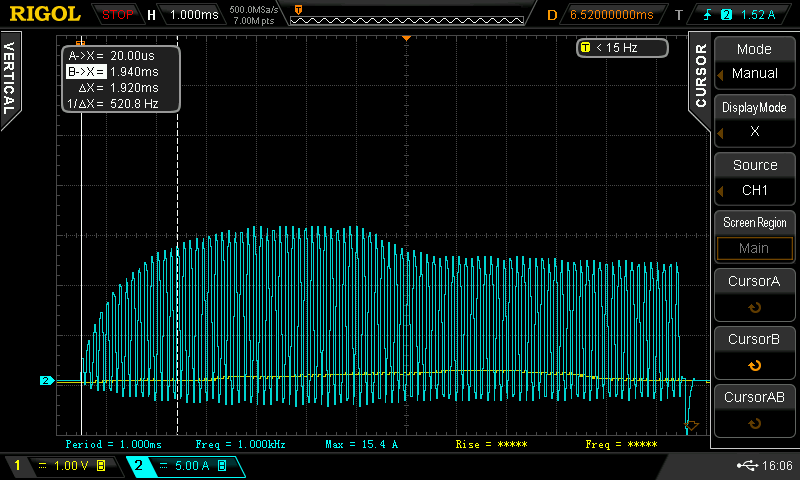Screen dimensions: 800x480
Task: Click the frequency counter < 15 Hz box
Action: pos(622,48)
